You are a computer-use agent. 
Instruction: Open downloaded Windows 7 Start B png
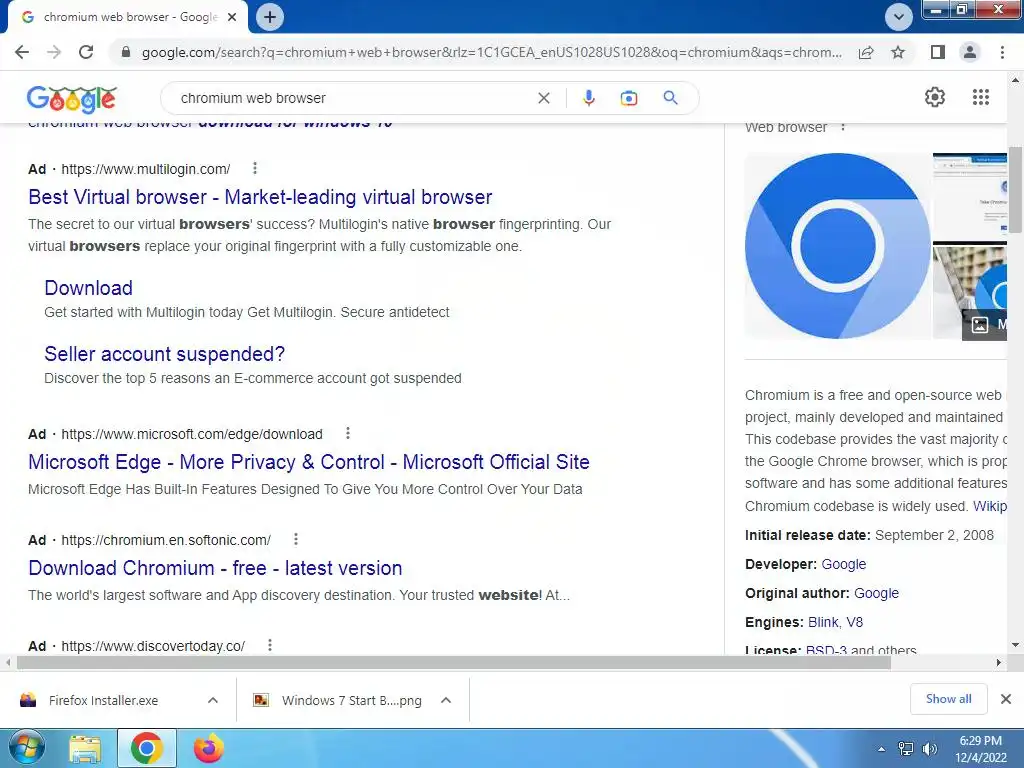tap(351, 700)
